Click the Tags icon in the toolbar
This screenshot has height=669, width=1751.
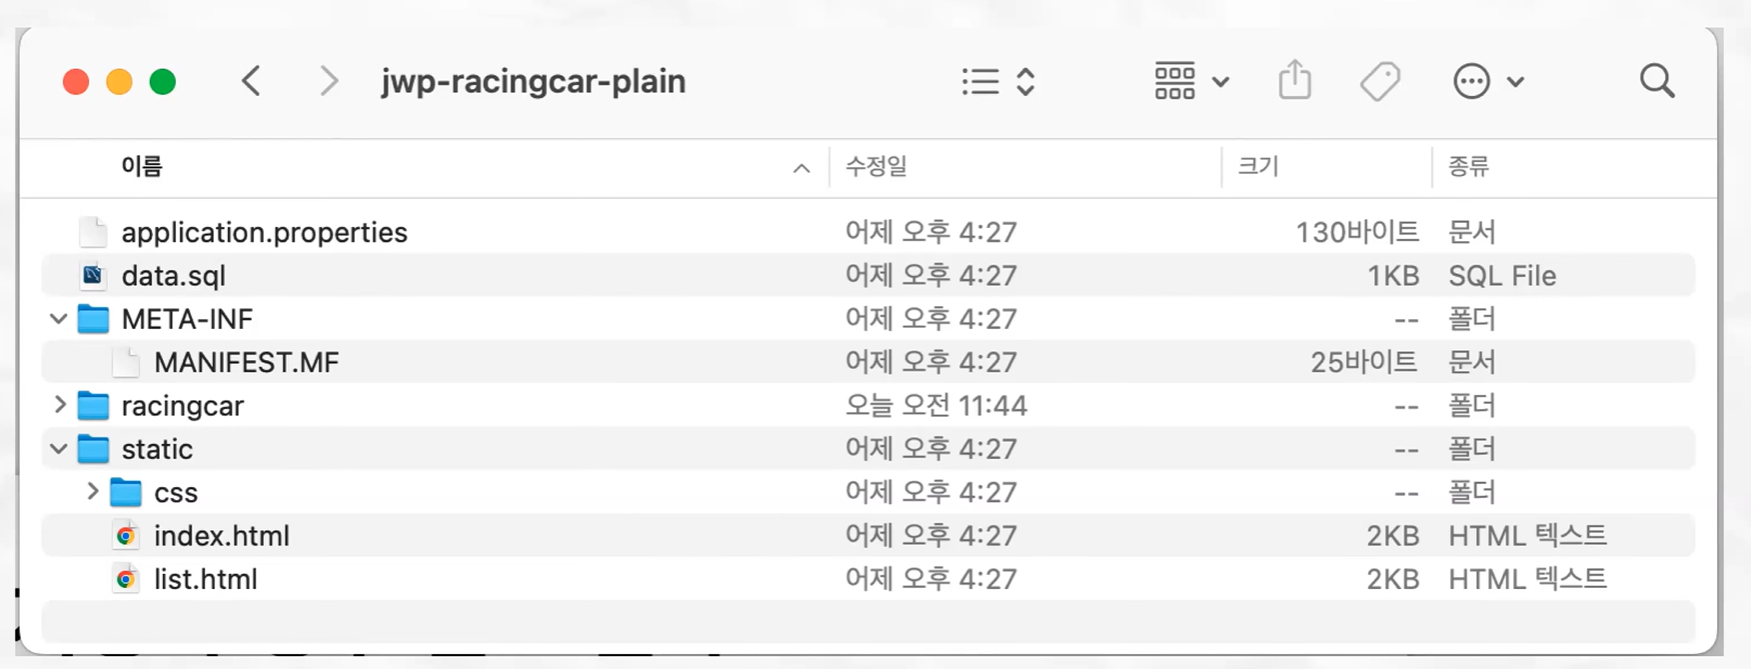point(1380,81)
